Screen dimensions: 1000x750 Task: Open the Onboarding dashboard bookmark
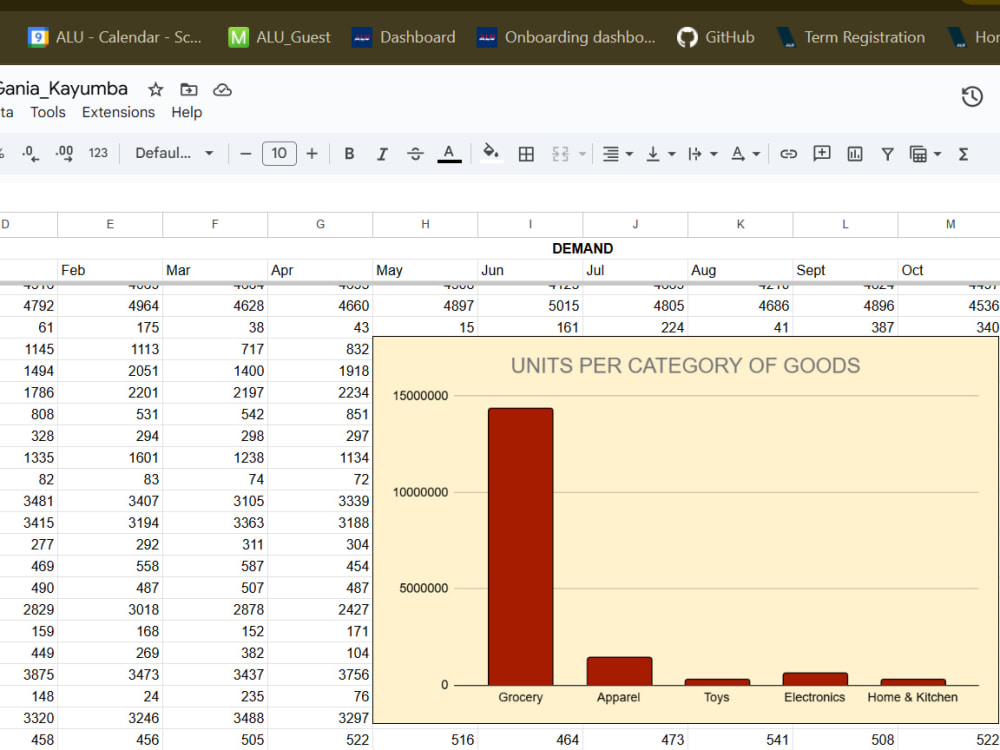[566, 37]
